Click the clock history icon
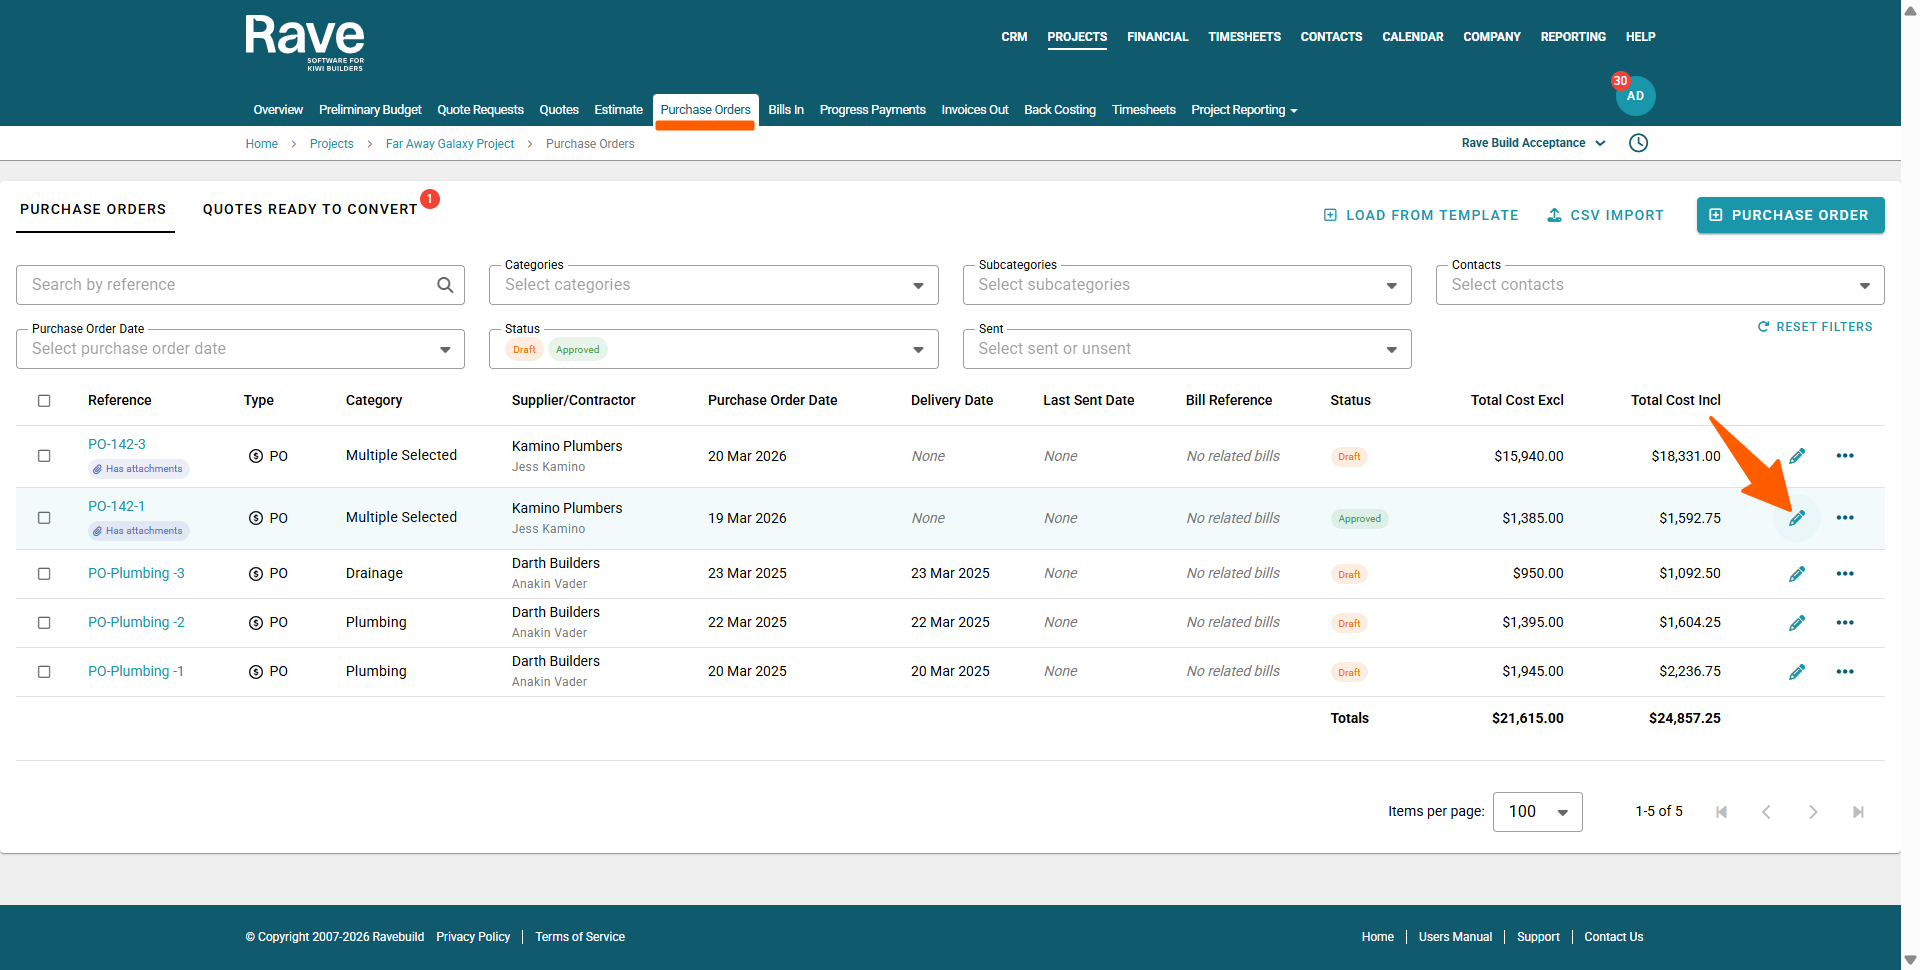The image size is (1920, 970). click(x=1638, y=143)
